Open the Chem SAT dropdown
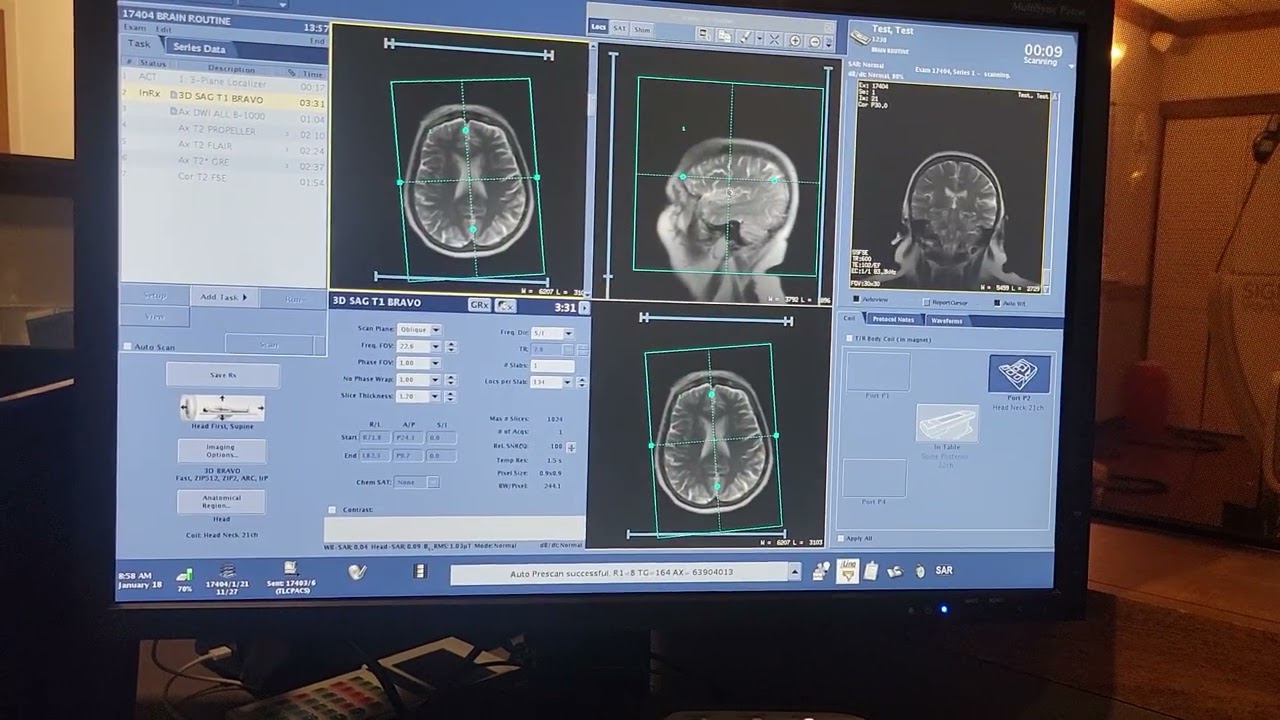The image size is (1280, 720). tap(432, 483)
